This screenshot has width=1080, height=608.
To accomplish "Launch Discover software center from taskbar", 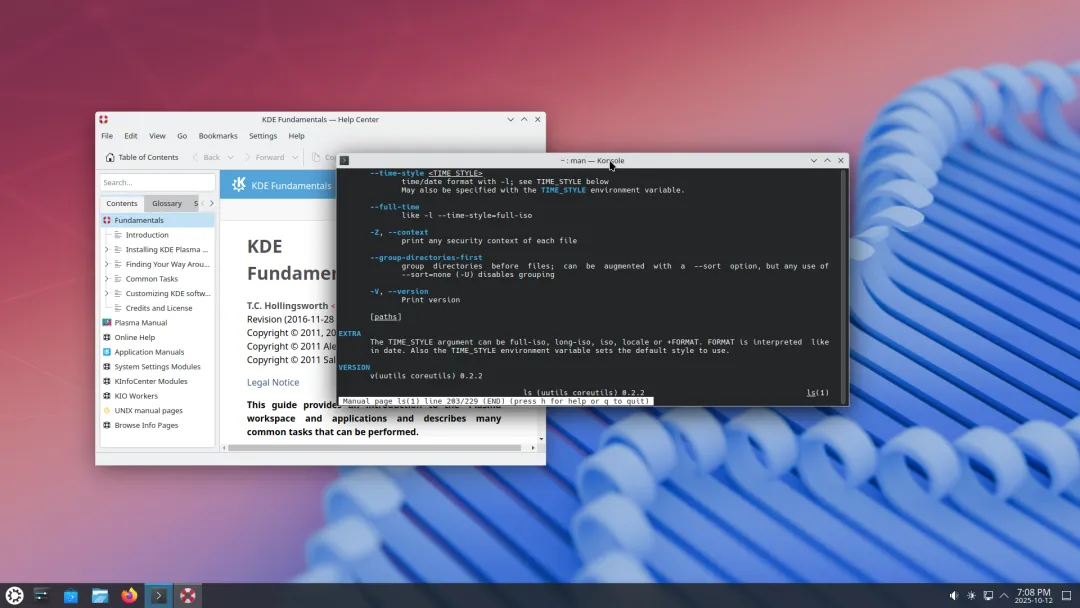I will point(71,596).
